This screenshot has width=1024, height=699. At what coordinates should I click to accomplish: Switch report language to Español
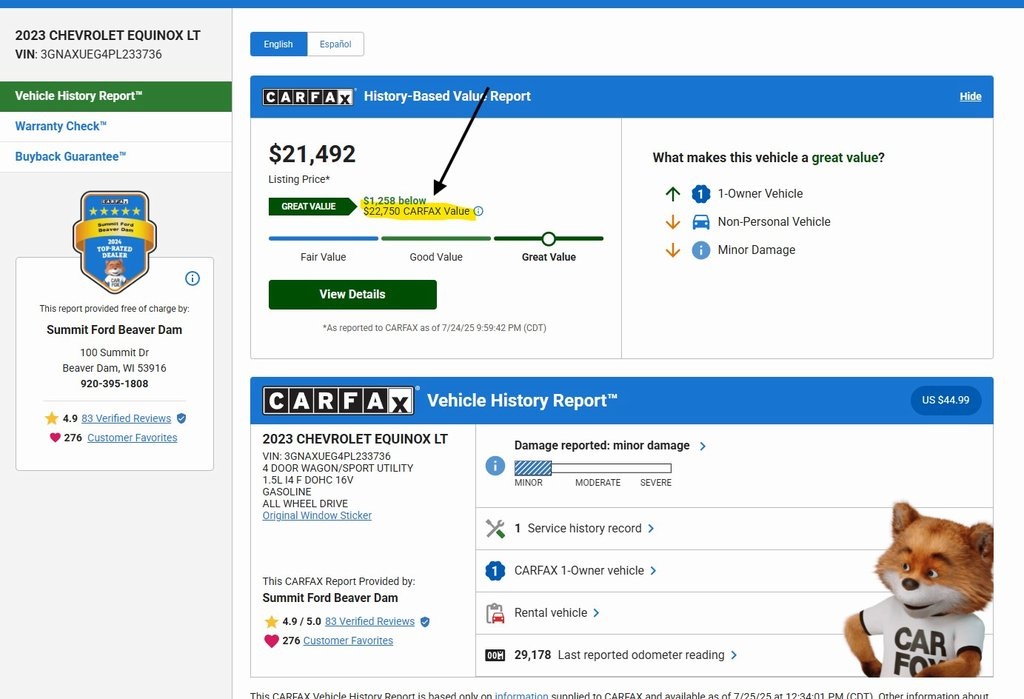pyautogui.click(x=335, y=44)
